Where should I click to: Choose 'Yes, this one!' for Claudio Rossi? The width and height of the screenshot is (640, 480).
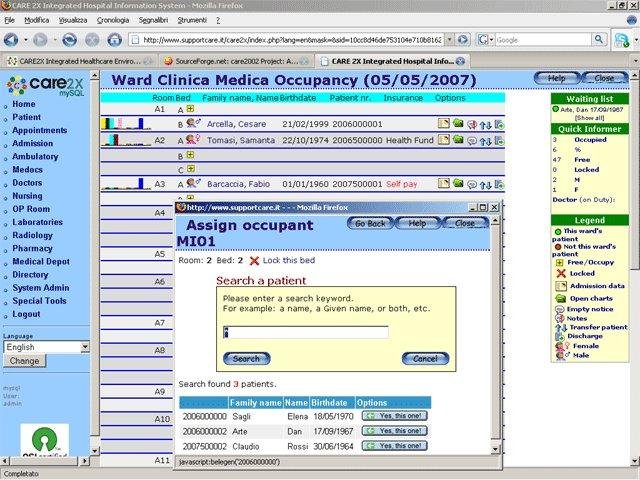pos(395,446)
